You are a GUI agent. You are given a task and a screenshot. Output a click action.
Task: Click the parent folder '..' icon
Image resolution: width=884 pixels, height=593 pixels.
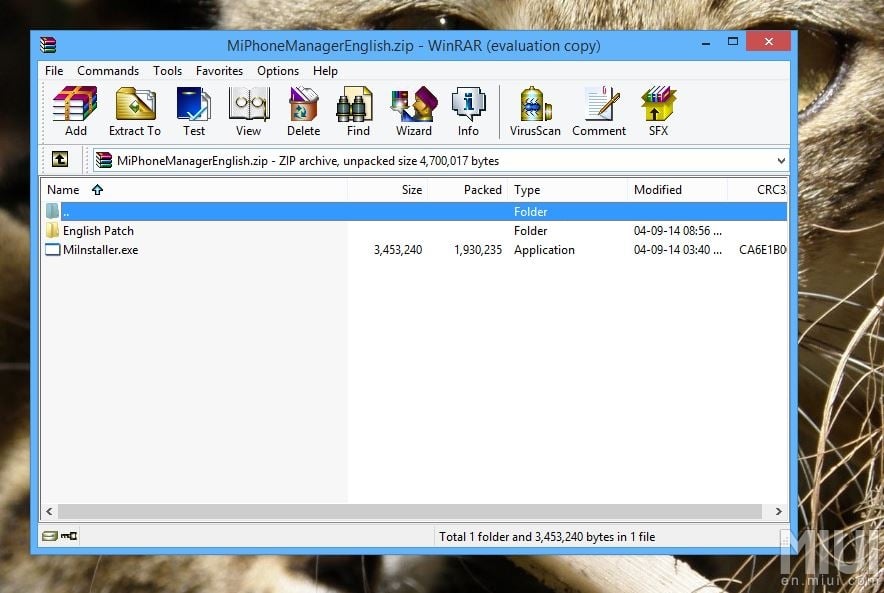click(x=52, y=211)
